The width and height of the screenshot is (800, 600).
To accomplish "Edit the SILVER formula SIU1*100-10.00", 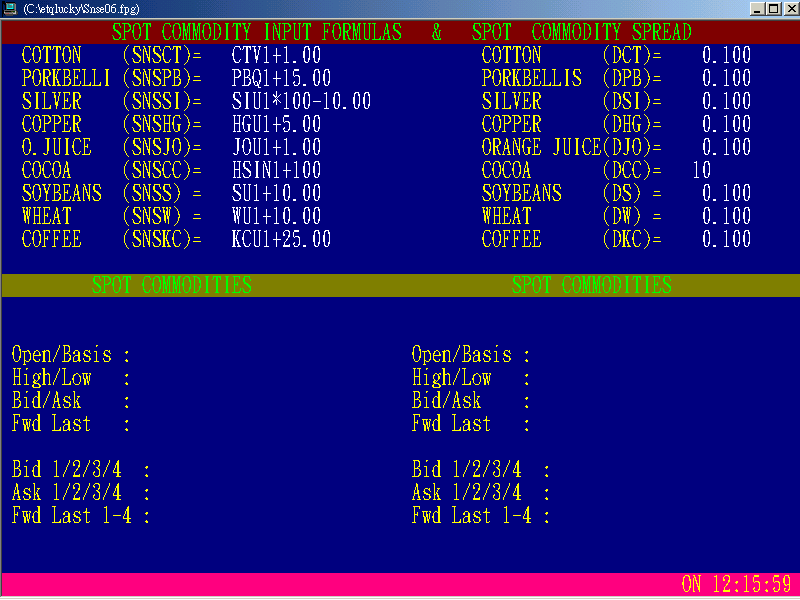I will click(300, 101).
